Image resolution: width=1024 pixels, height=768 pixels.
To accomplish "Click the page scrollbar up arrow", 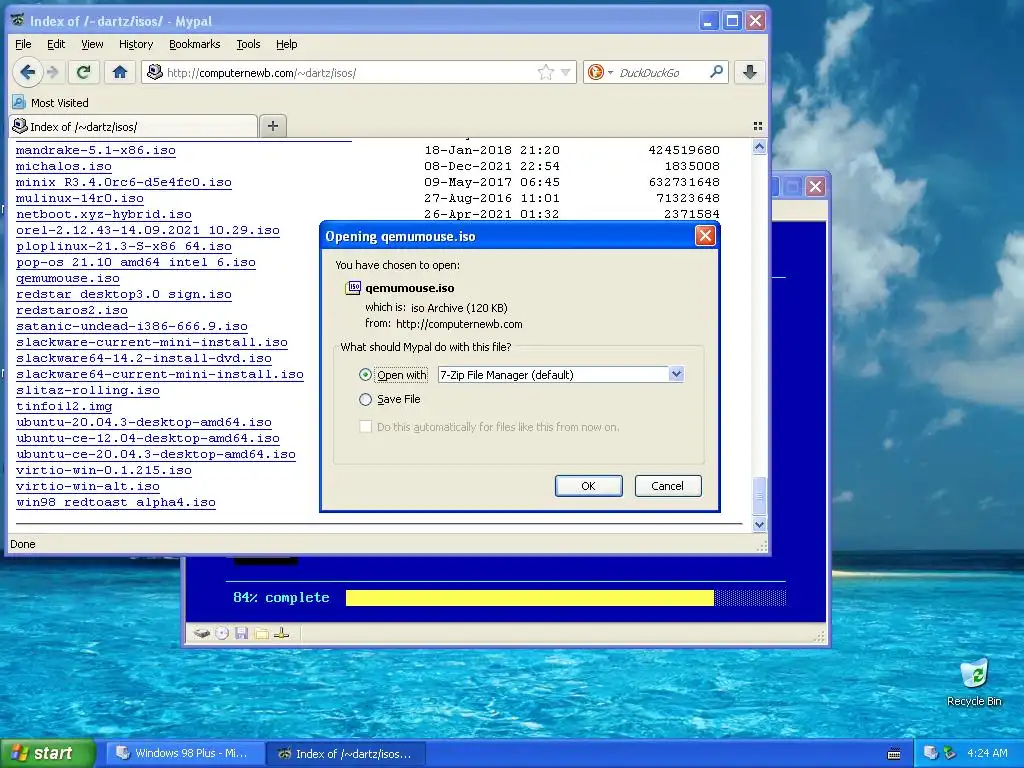I will (x=759, y=147).
